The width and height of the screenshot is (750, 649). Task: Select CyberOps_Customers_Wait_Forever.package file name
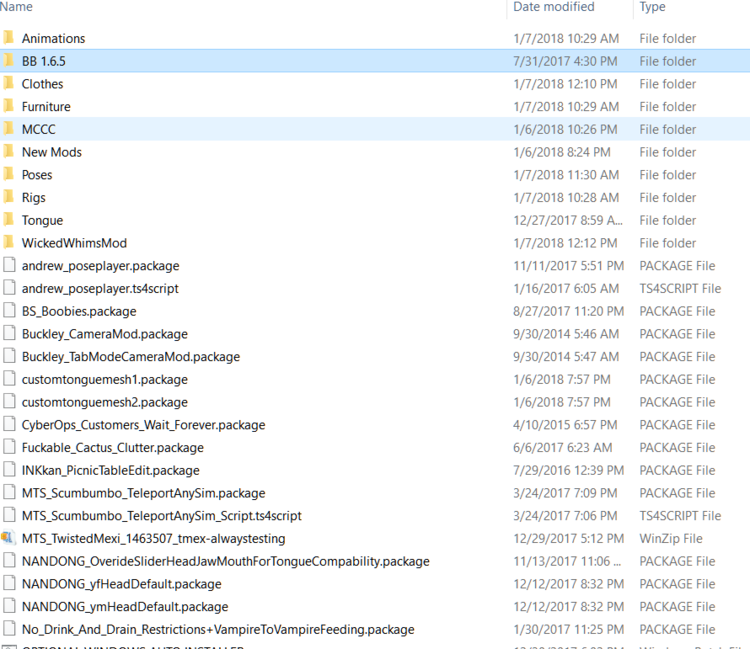click(143, 425)
